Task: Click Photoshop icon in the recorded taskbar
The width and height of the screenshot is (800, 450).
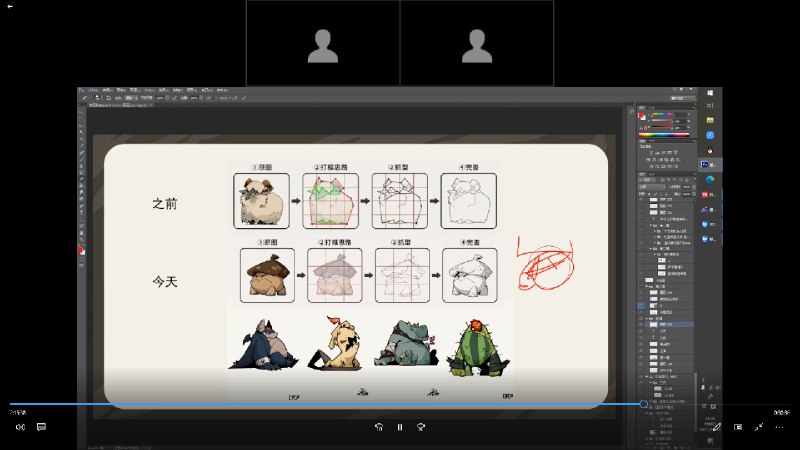Action: pyautogui.click(x=710, y=163)
